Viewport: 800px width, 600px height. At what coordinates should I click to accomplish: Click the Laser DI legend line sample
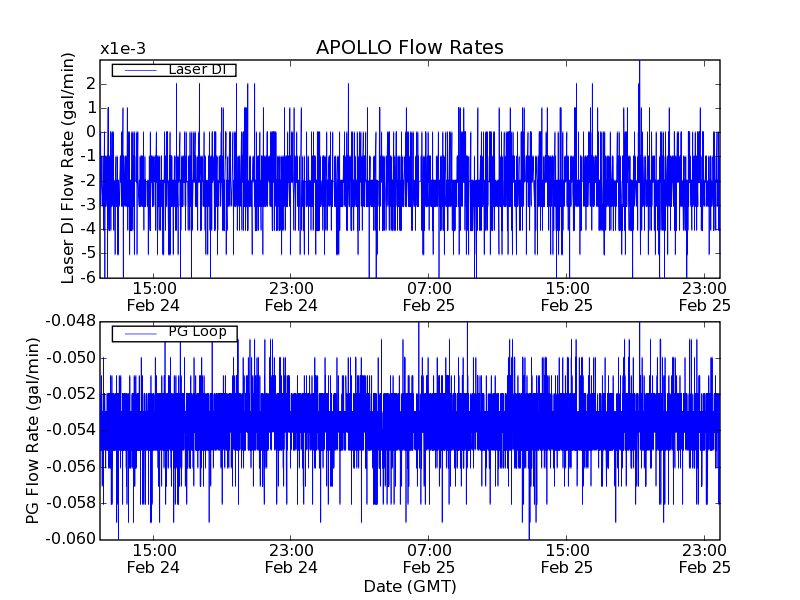(134, 69)
